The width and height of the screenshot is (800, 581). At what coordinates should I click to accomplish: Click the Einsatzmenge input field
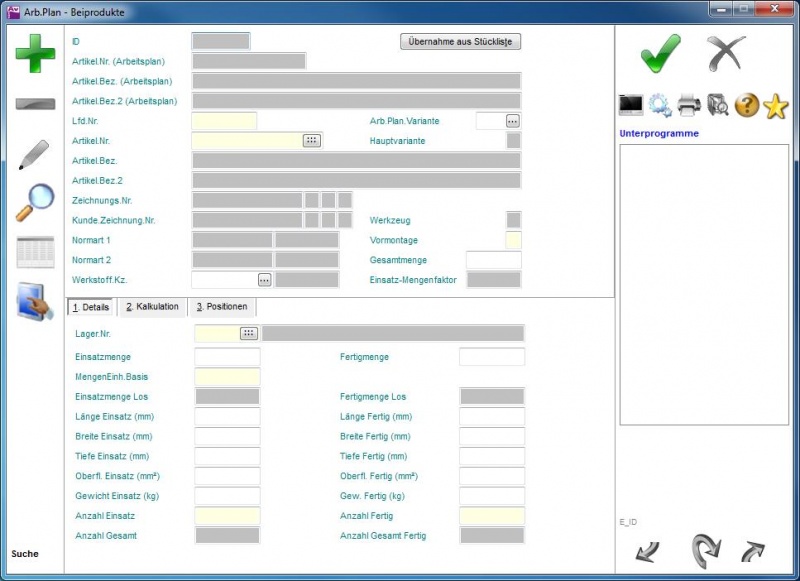pos(227,357)
